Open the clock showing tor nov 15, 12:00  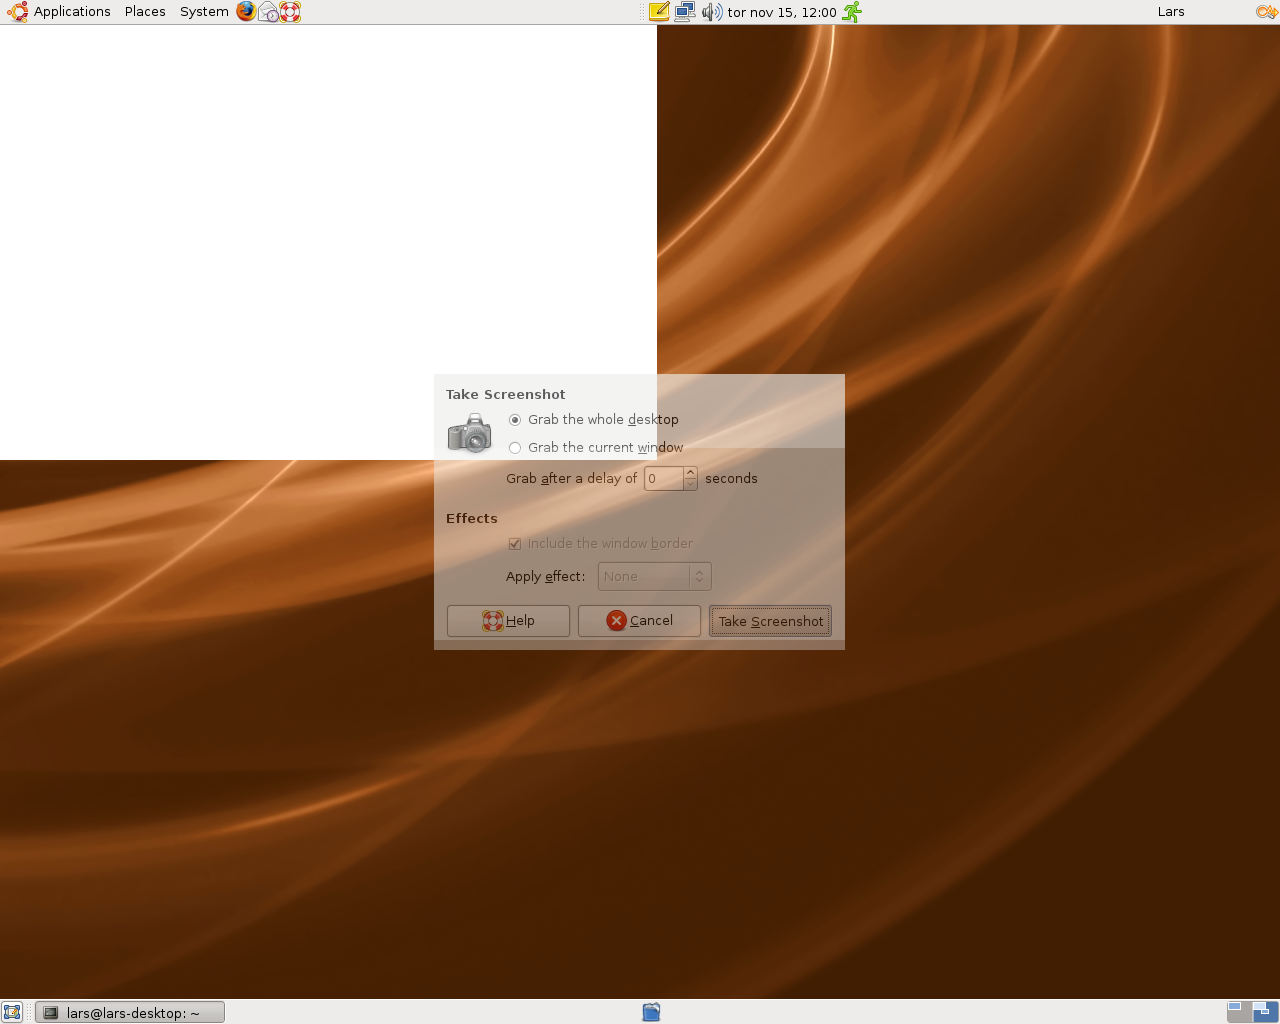[782, 12]
